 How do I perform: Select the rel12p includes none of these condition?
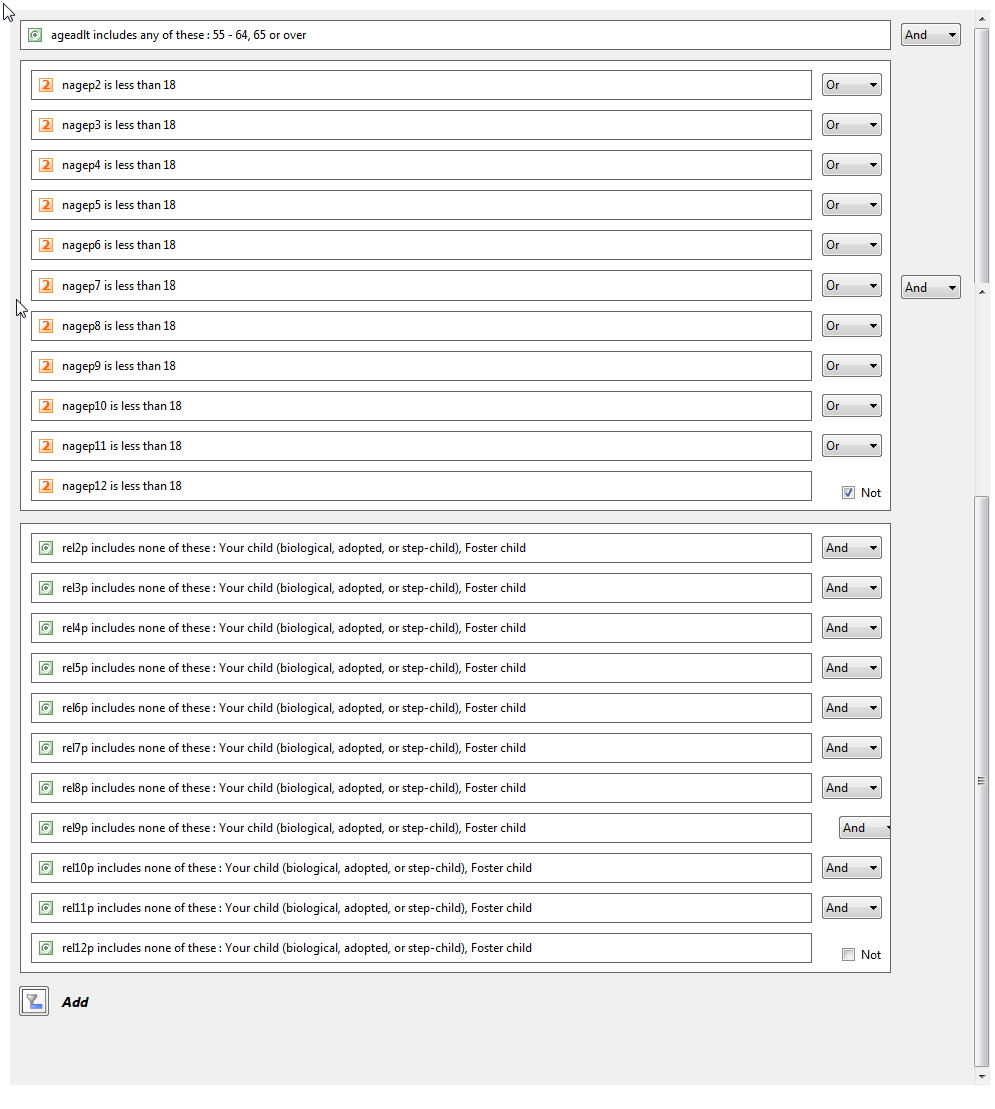tap(421, 948)
